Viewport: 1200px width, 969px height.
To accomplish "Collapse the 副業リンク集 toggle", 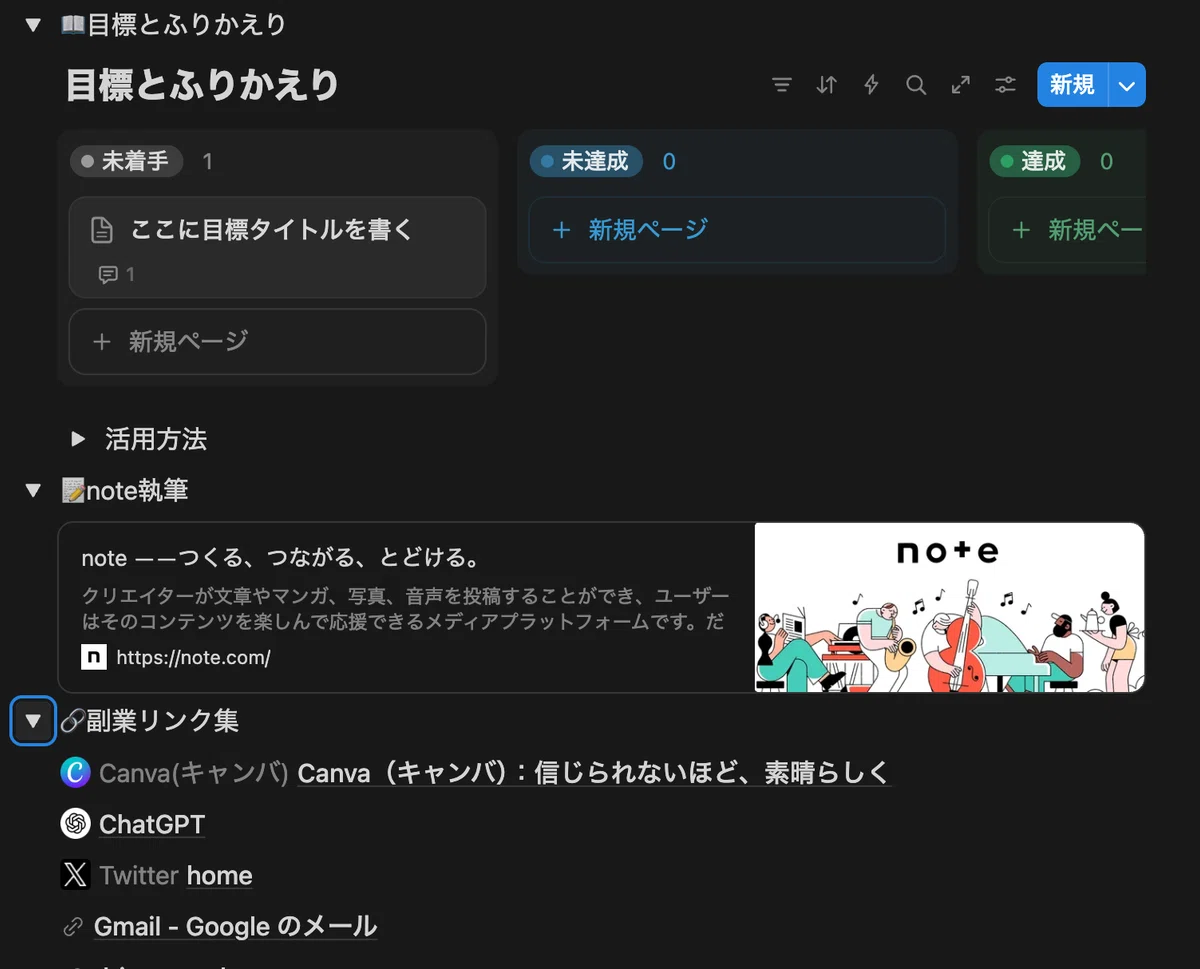I will tap(33, 720).
